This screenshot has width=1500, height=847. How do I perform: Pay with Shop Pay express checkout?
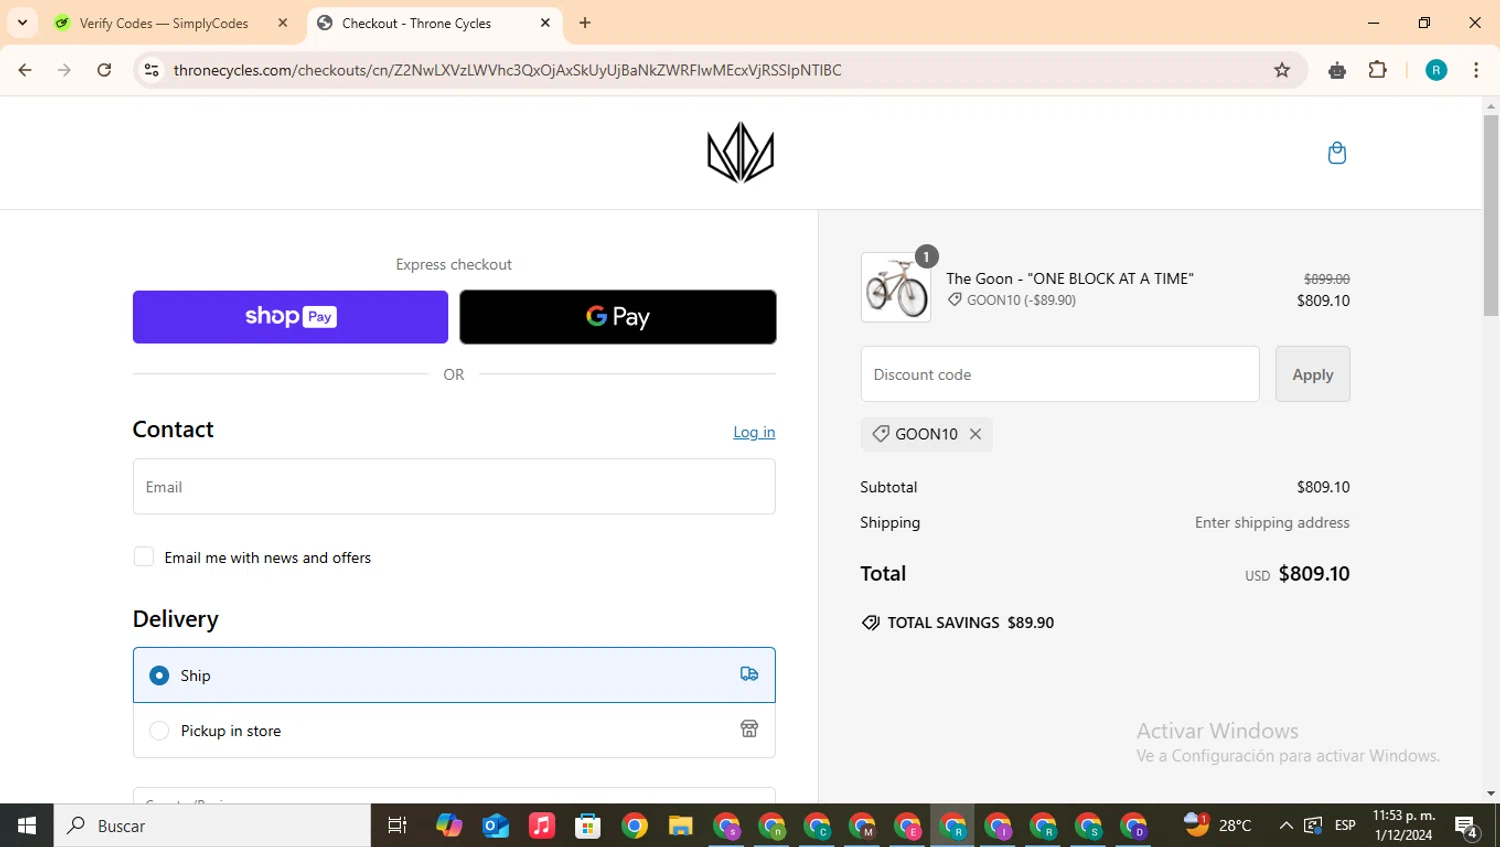click(x=290, y=317)
